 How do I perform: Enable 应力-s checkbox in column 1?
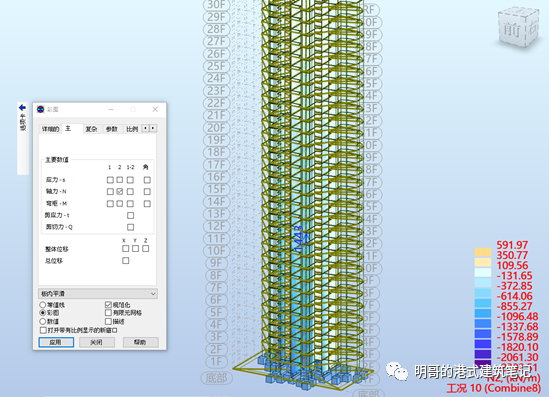point(110,180)
